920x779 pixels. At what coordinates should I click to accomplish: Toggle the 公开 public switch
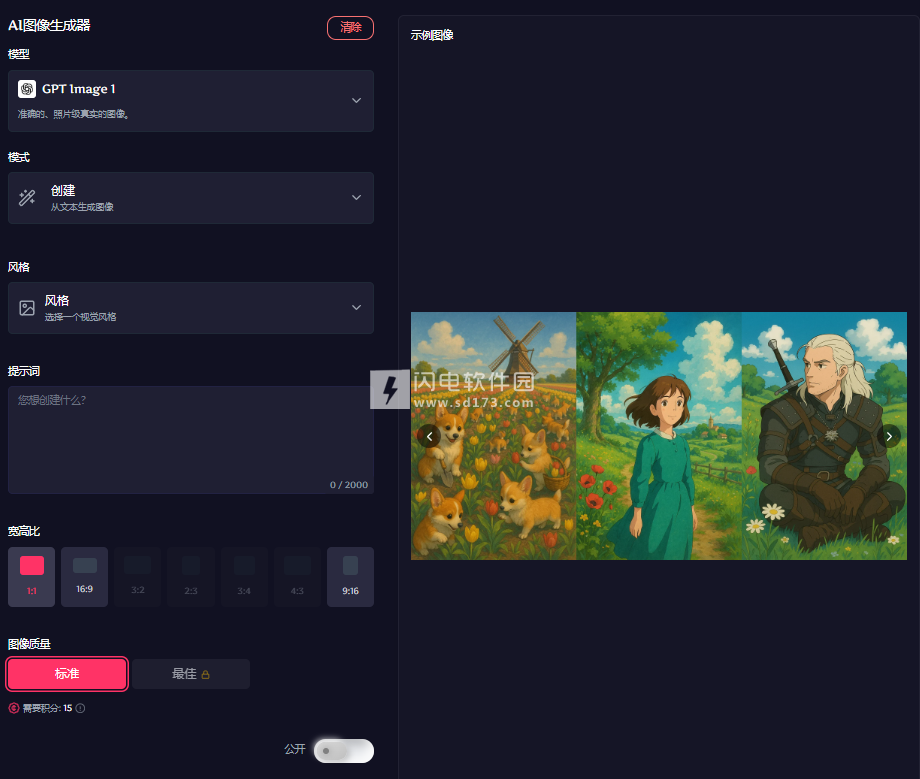click(344, 751)
